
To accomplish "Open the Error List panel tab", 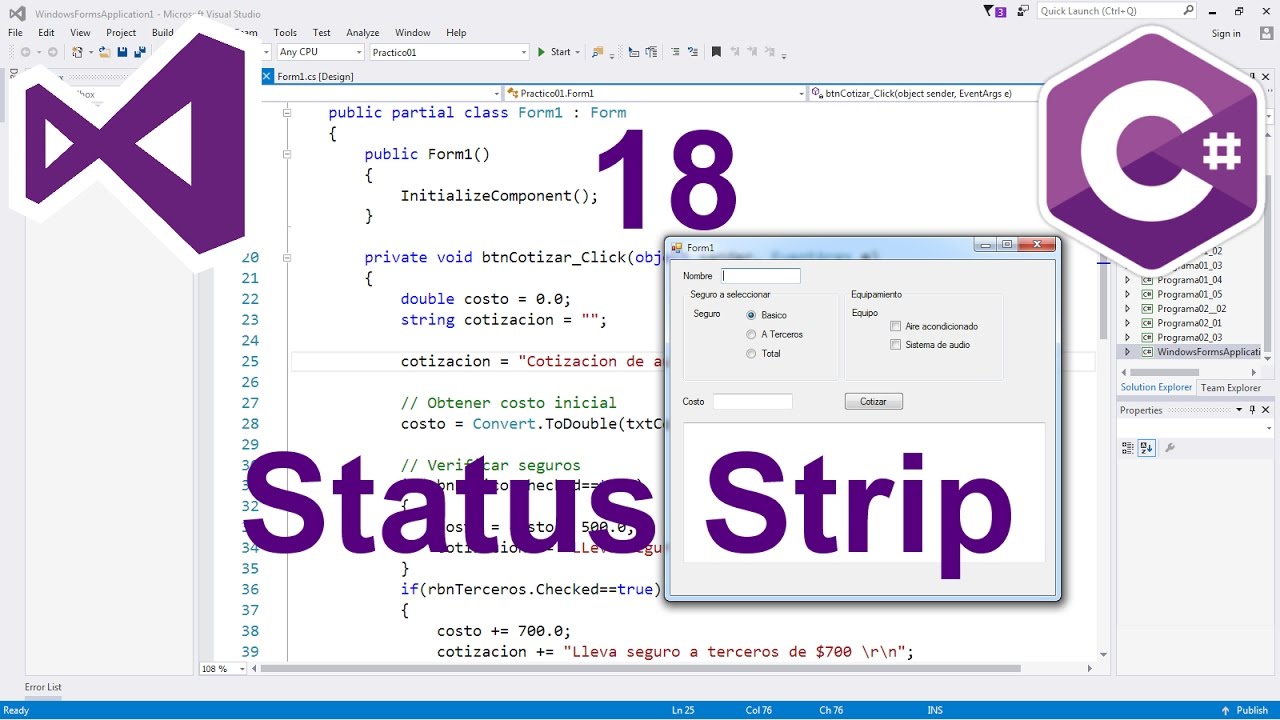I will click(43, 687).
